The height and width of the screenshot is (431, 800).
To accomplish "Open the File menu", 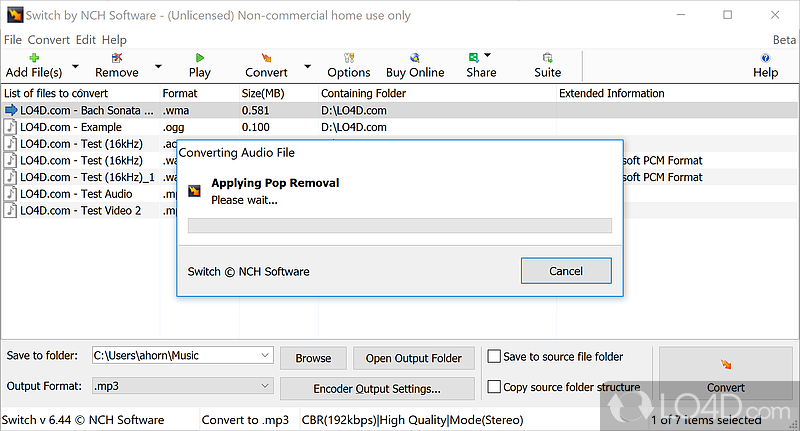I will pyautogui.click(x=12, y=40).
